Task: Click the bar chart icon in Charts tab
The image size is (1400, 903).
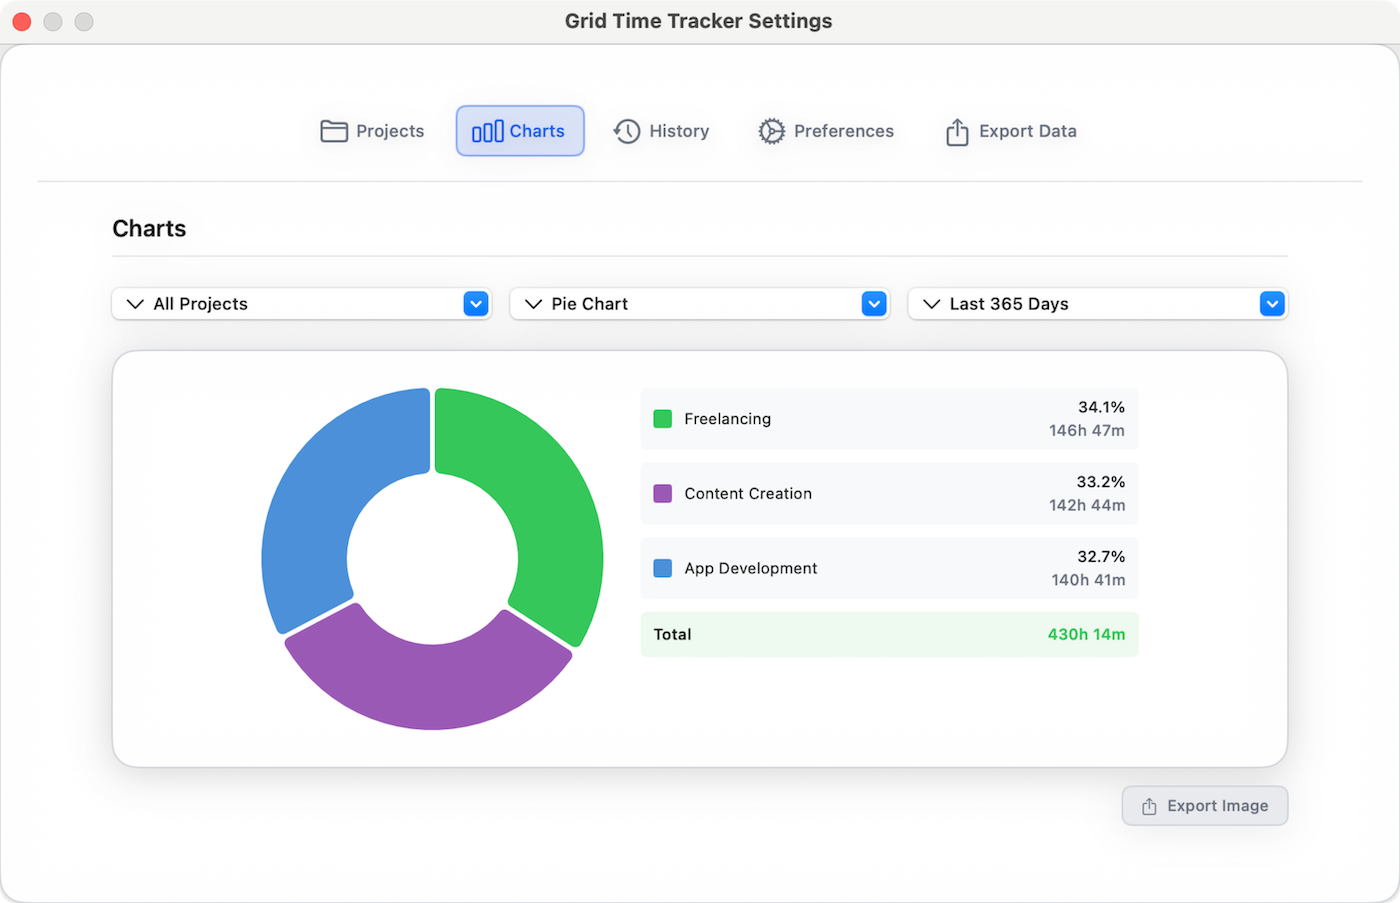Action: (x=488, y=131)
